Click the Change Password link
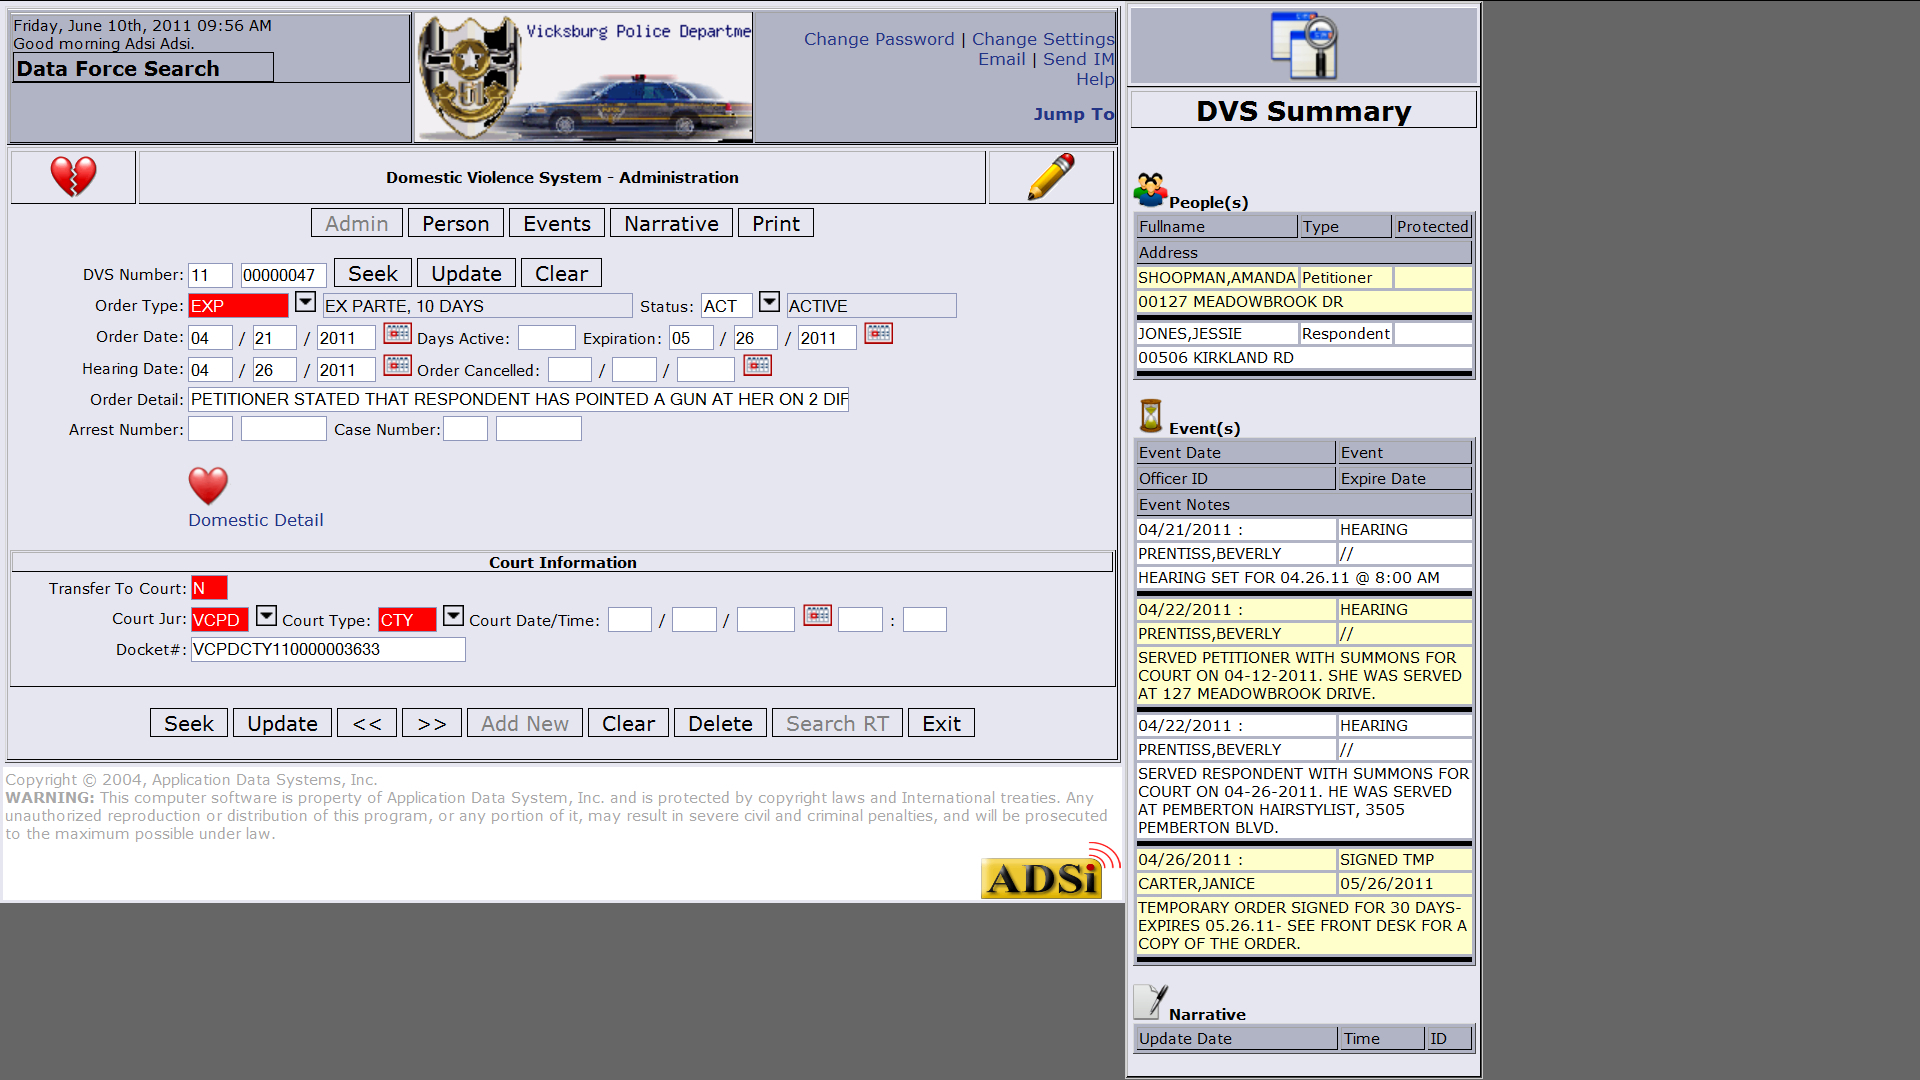1920x1080 pixels. (x=879, y=39)
